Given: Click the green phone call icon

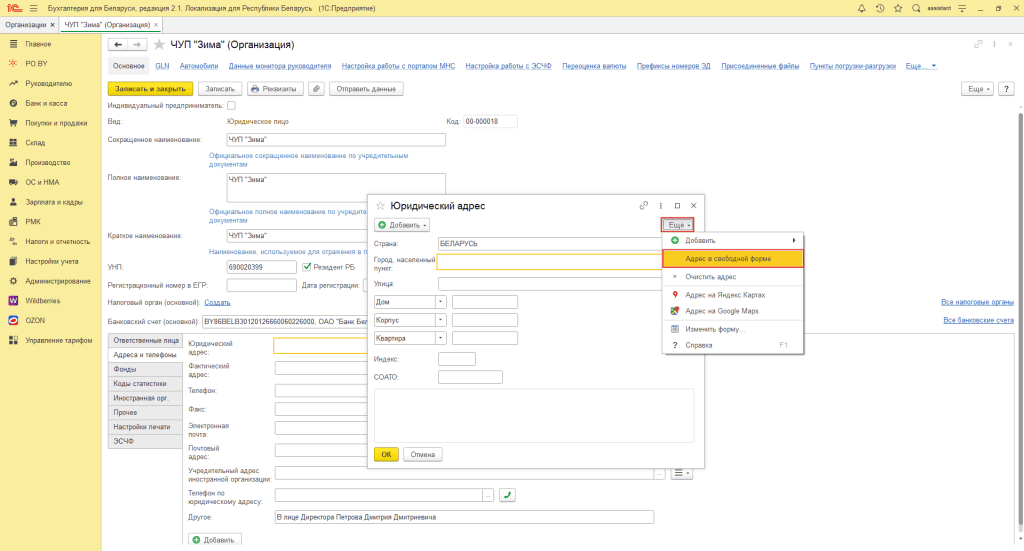Looking at the screenshot, I should pos(507,495).
